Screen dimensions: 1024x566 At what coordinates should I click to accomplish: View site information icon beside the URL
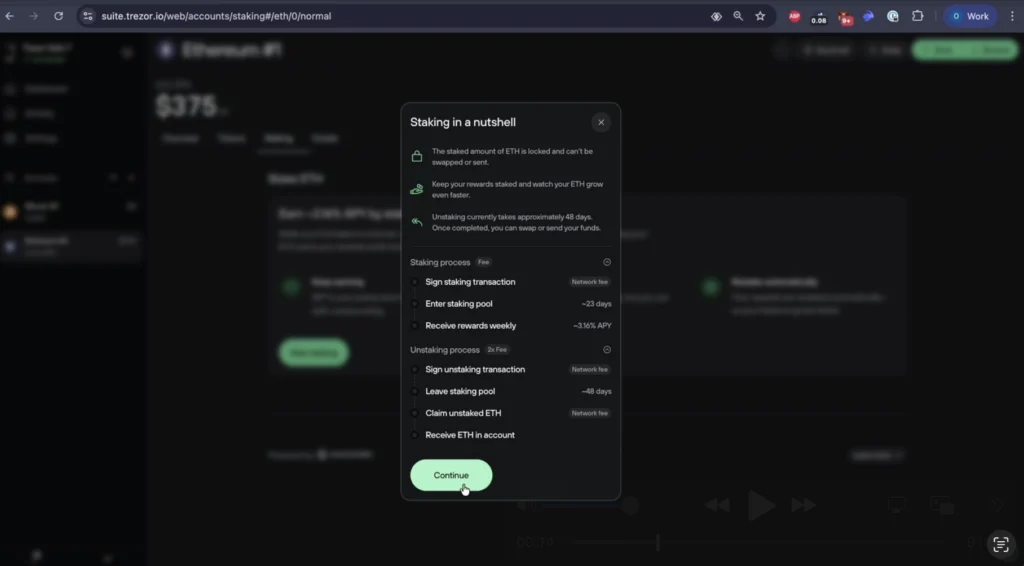pyautogui.click(x=88, y=16)
